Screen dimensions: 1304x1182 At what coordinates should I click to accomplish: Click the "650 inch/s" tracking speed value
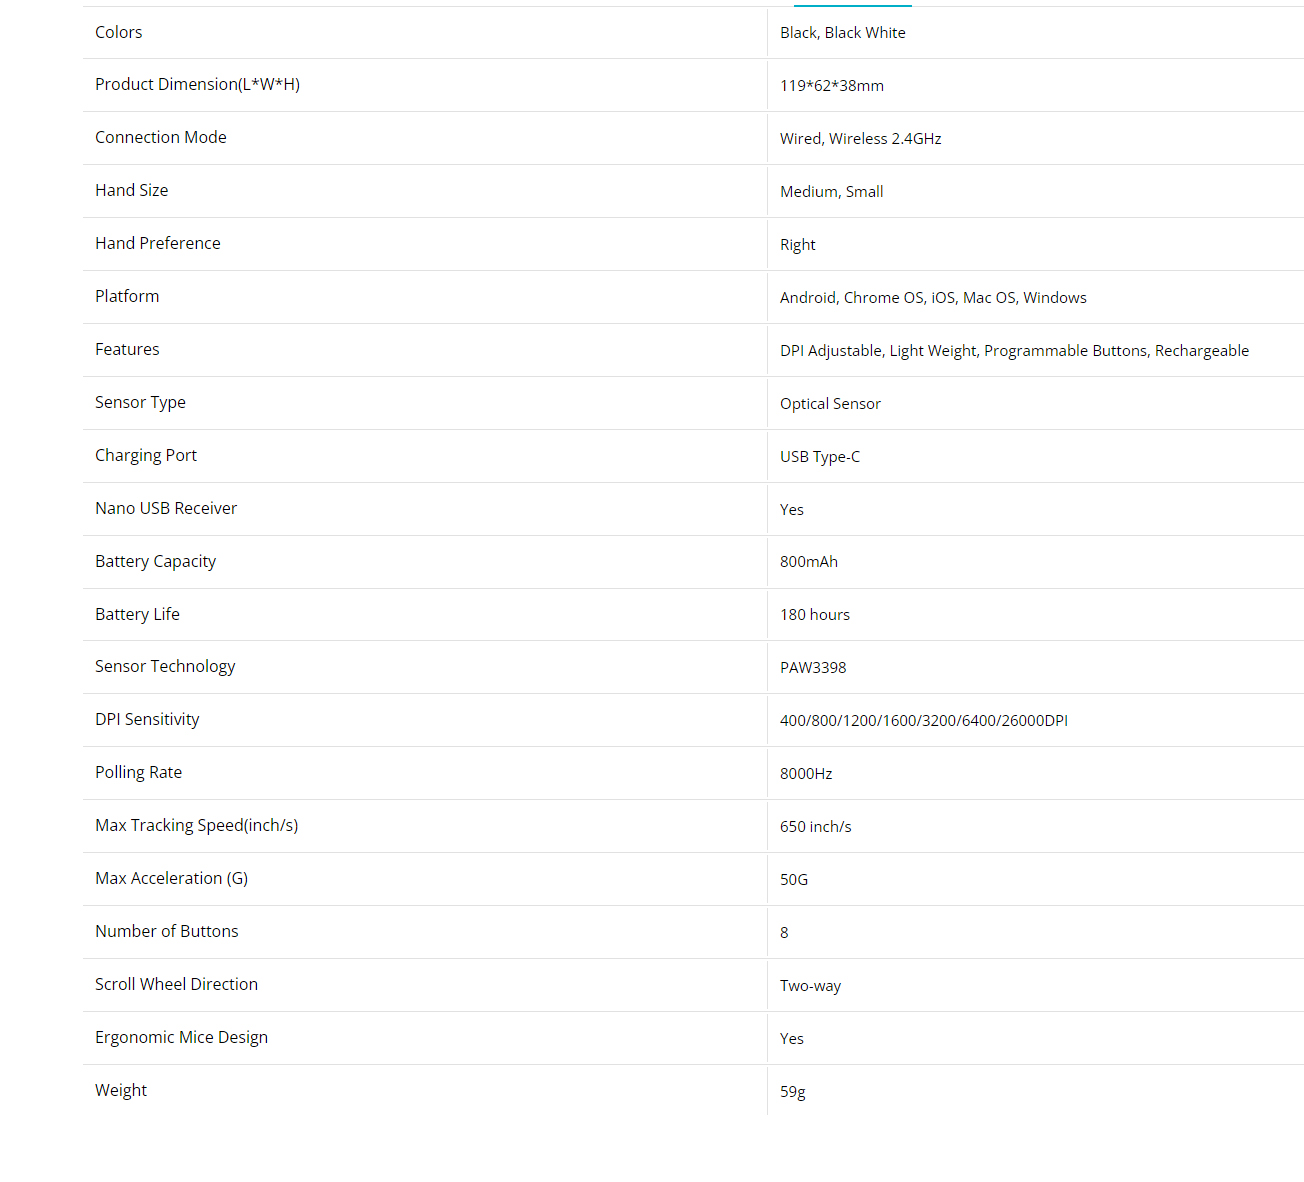click(x=815, y=827)
